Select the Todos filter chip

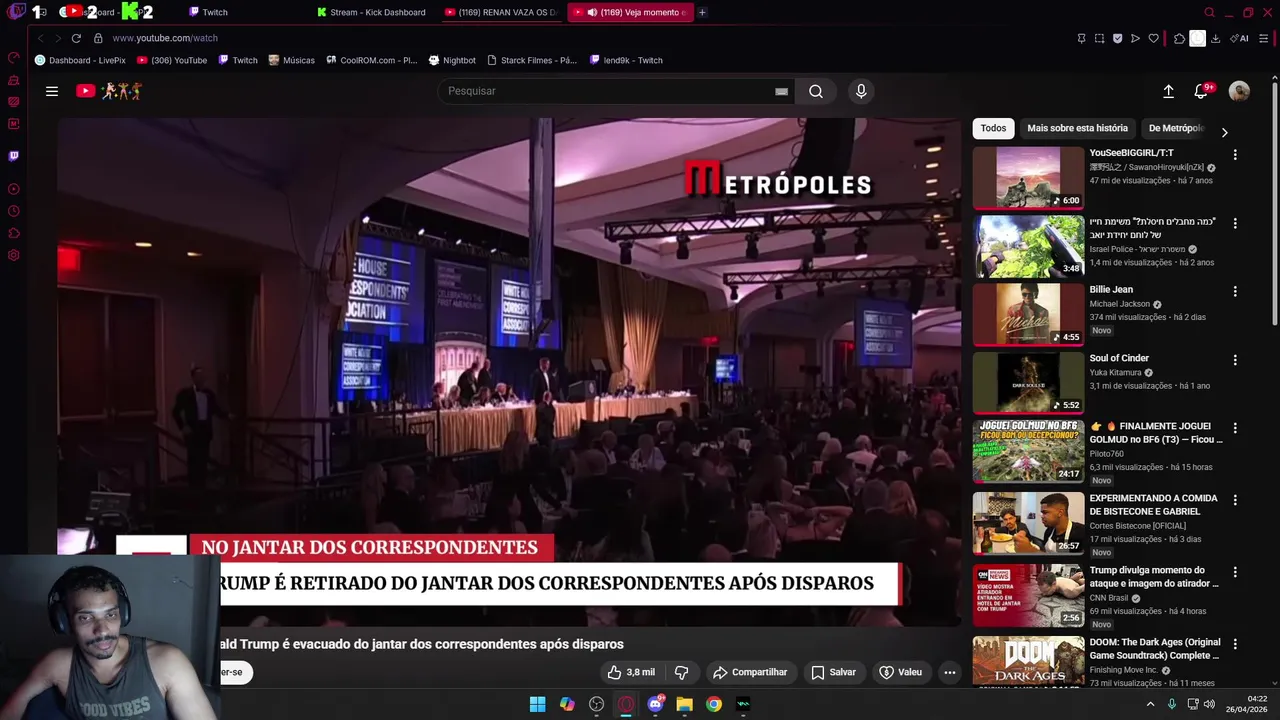coord(993,128)
